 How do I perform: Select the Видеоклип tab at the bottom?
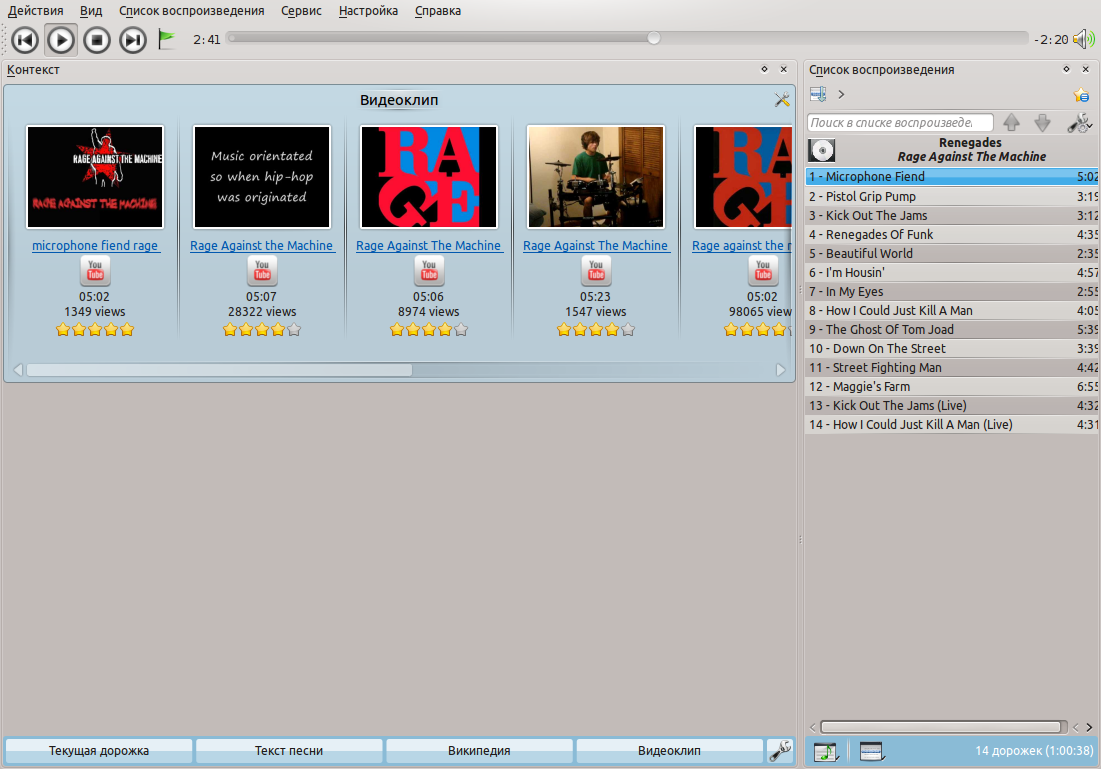pos(669,751)
